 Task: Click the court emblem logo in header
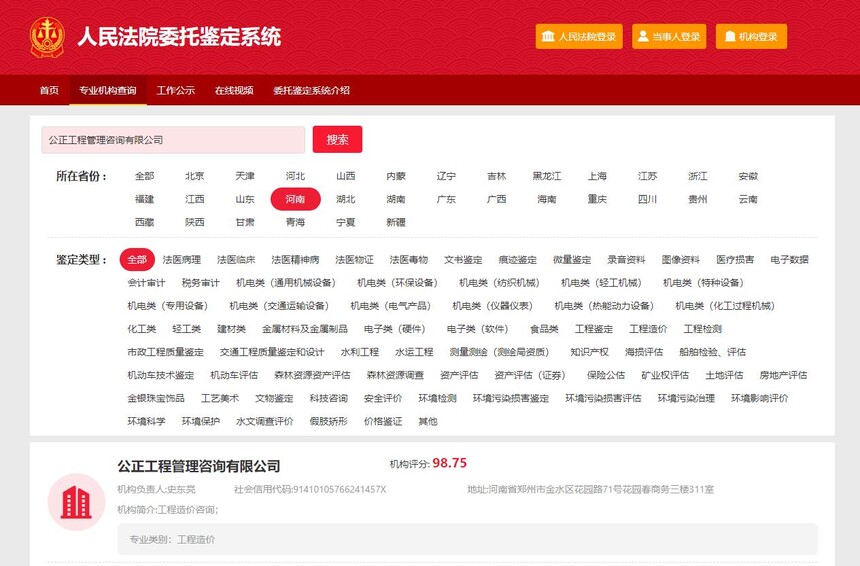46,37
